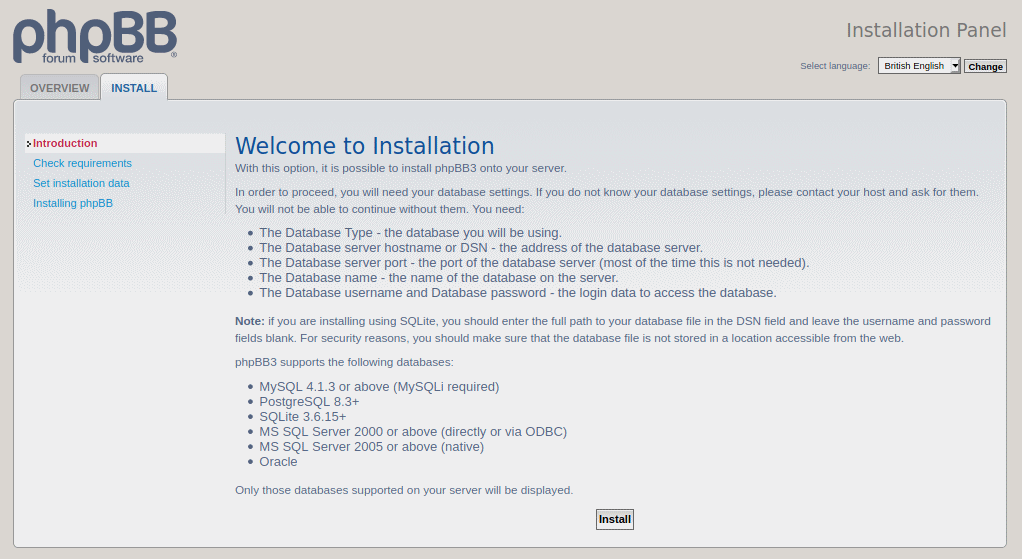Click the PostgreSQL 8.3+ list entry

[x=309, y=402]
